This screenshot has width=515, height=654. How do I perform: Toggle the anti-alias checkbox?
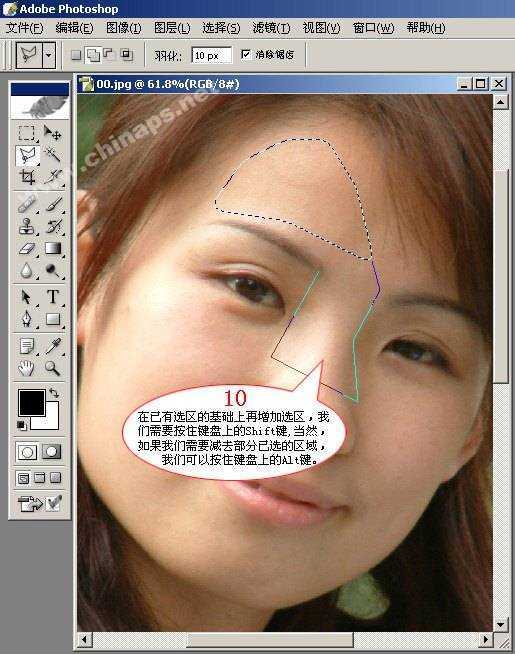tap(246, 54)
